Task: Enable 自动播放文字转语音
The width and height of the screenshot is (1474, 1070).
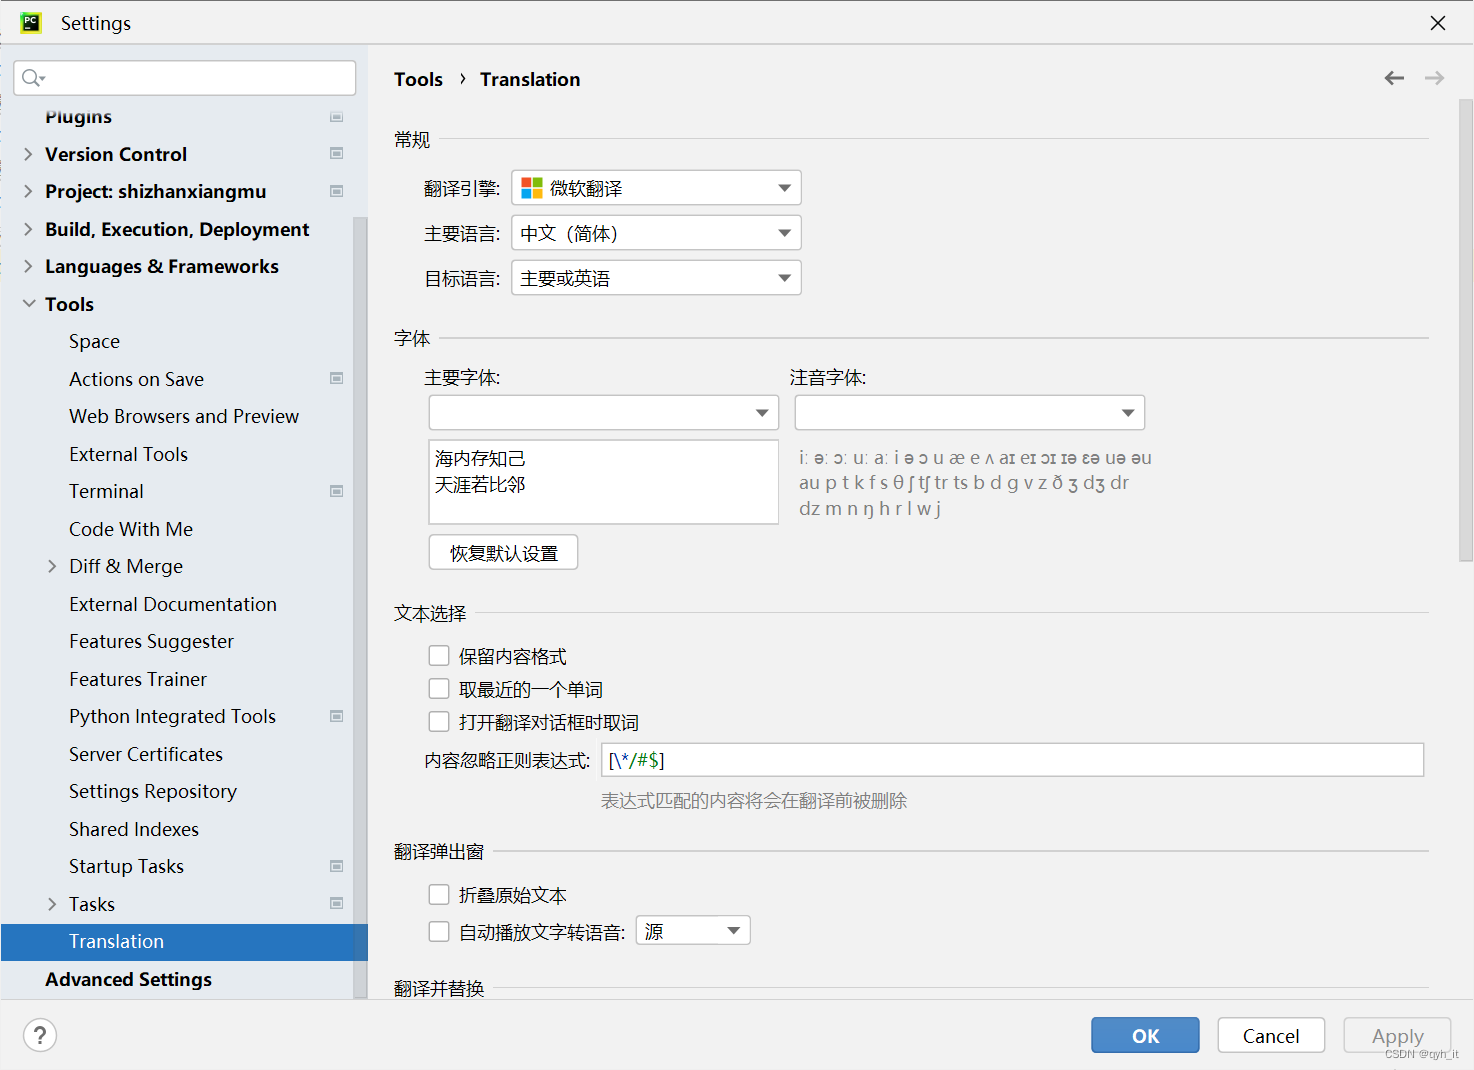Action: click(439, 930)
